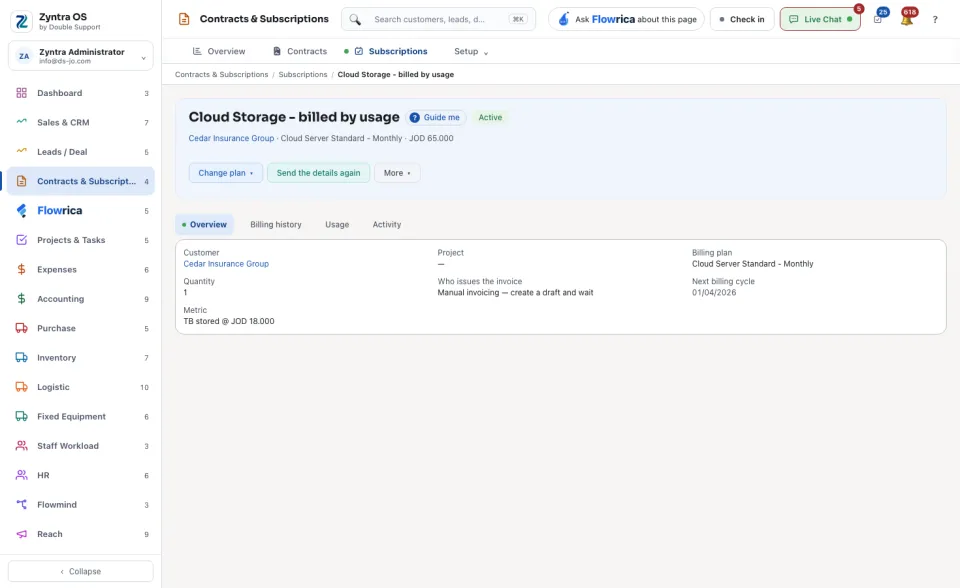Open Leads / Deal sidebar icon
The height and width of the screenshot is (588, 960).
(21, 151)
